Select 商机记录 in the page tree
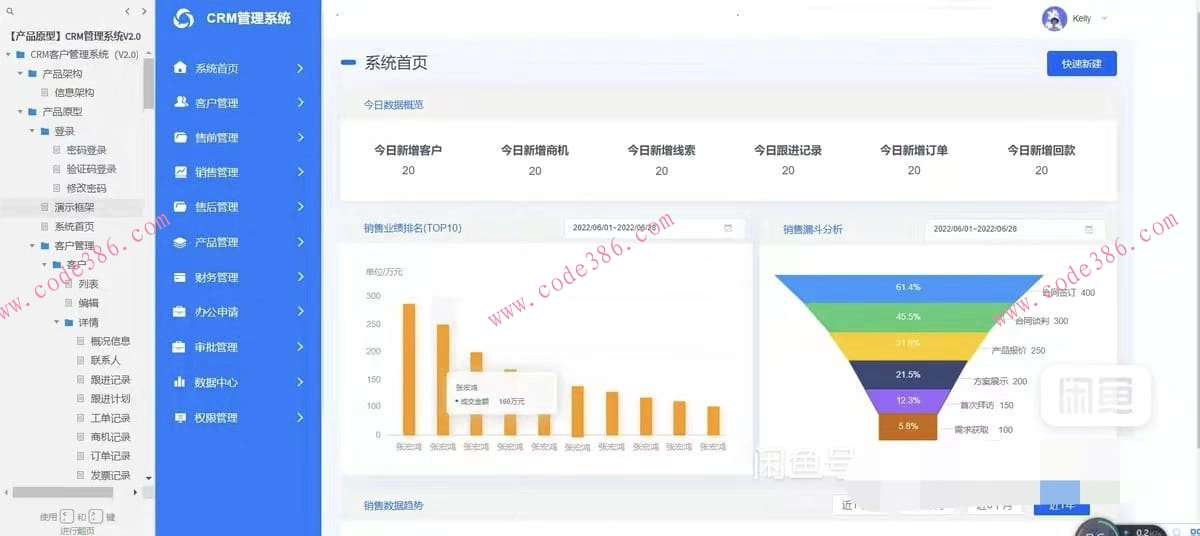This screenshot has width=1200, height=536. coord(110,437)
